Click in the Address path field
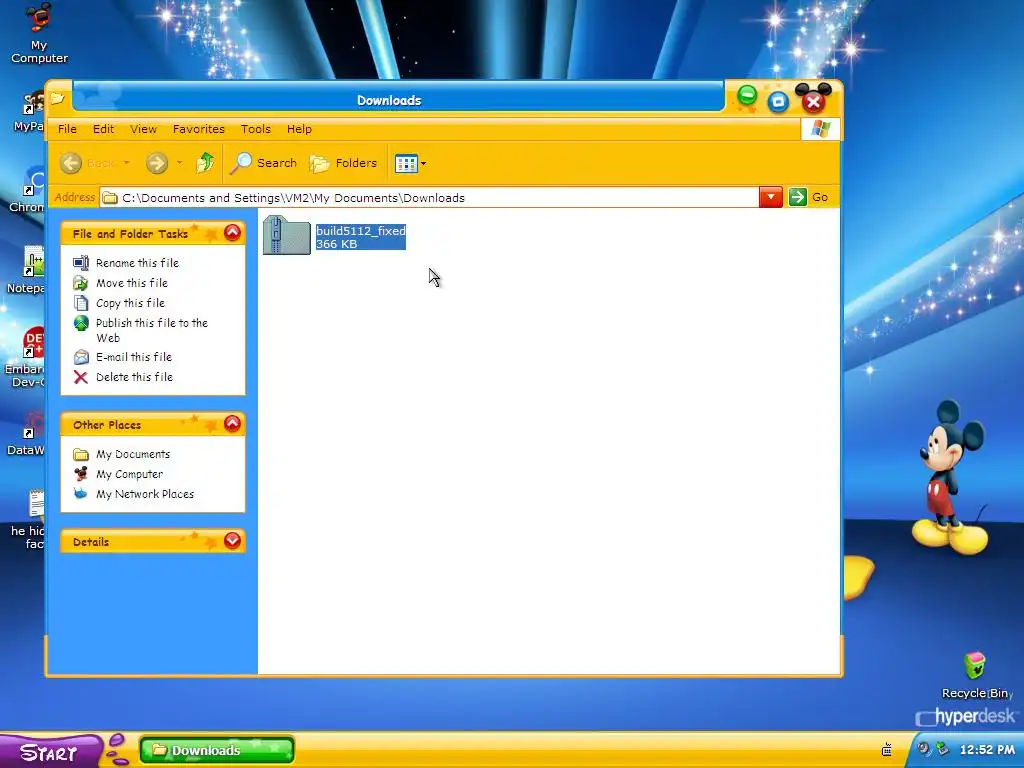Image resolution: width=1024 pixels, height=768 pixels. (x=429, y=197)
